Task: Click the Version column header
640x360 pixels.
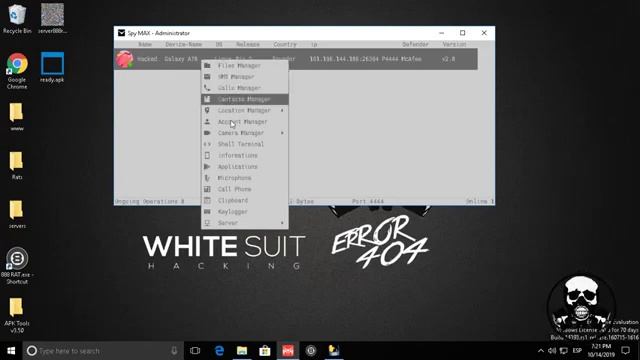Action: pyautogui.click(x=454, y=44)
